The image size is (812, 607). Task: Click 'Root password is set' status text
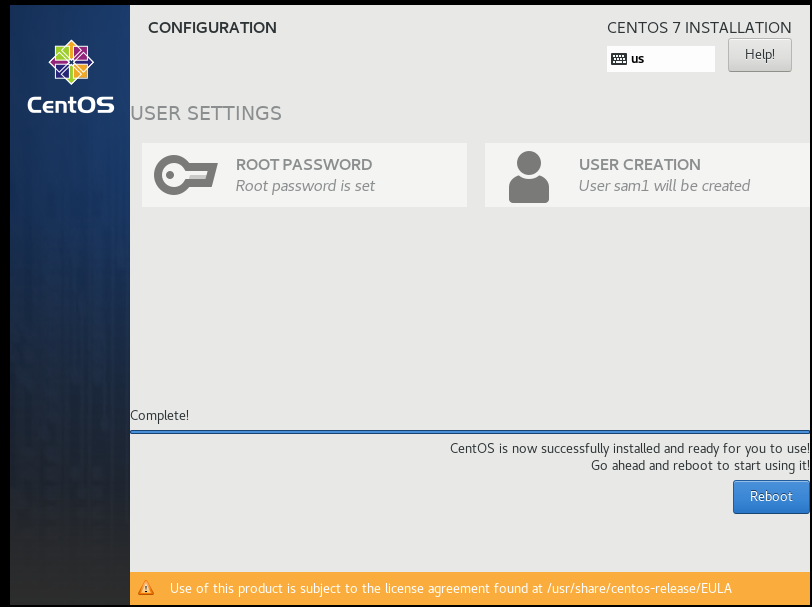(x=305, y=186)
